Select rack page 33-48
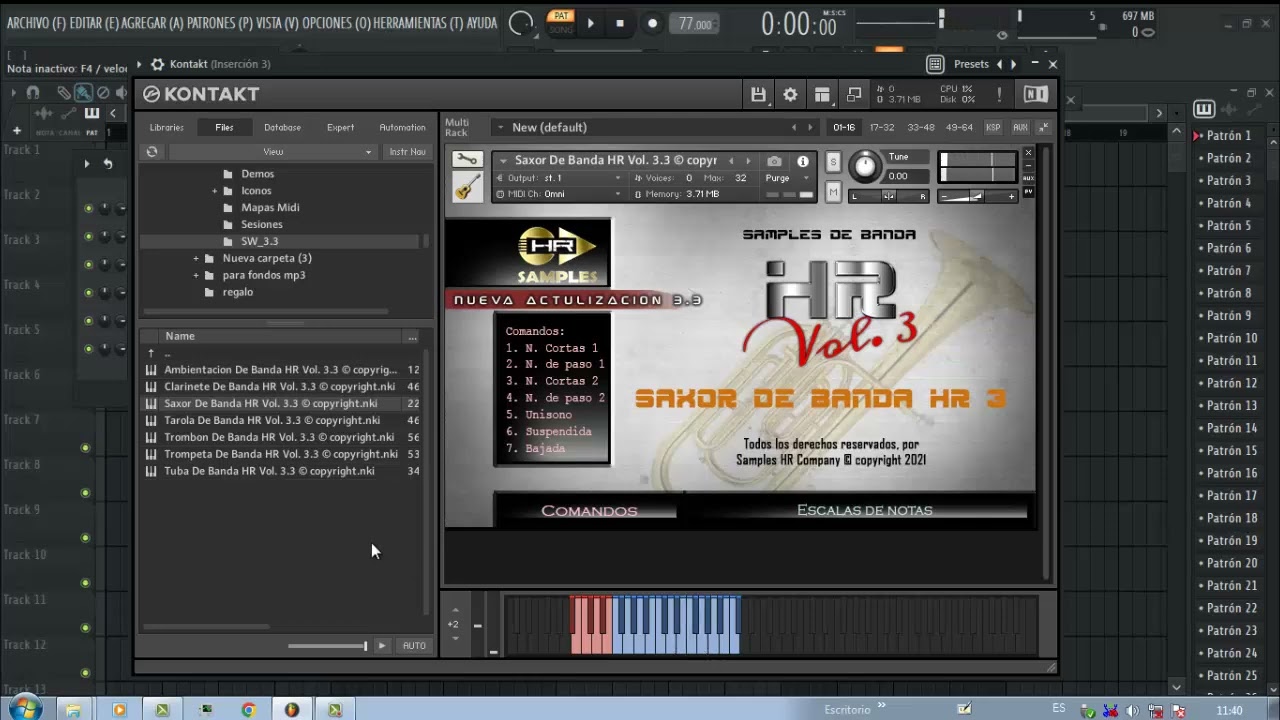The width and height of the screenshot is (1280, 720). (920, 127)
